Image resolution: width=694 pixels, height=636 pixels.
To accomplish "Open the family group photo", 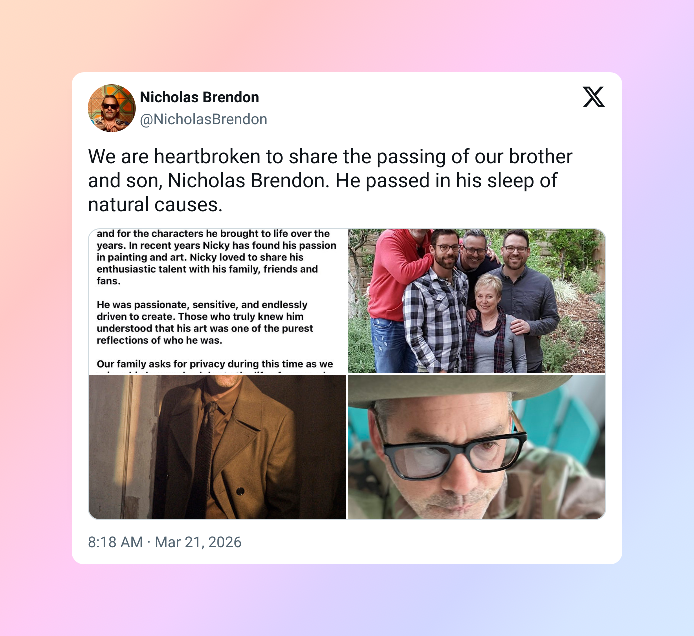I will coord(476,301).
